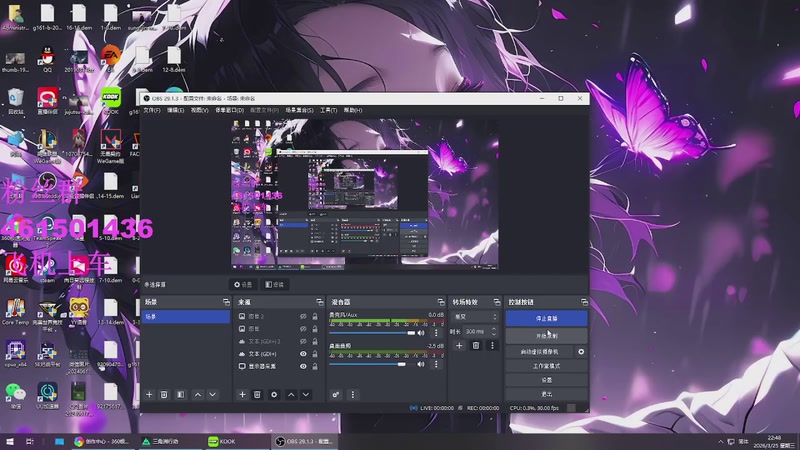This screenshot has width=800, height=450.
Task: Open the 文件(F) menu
Action: tap(152, 110)
